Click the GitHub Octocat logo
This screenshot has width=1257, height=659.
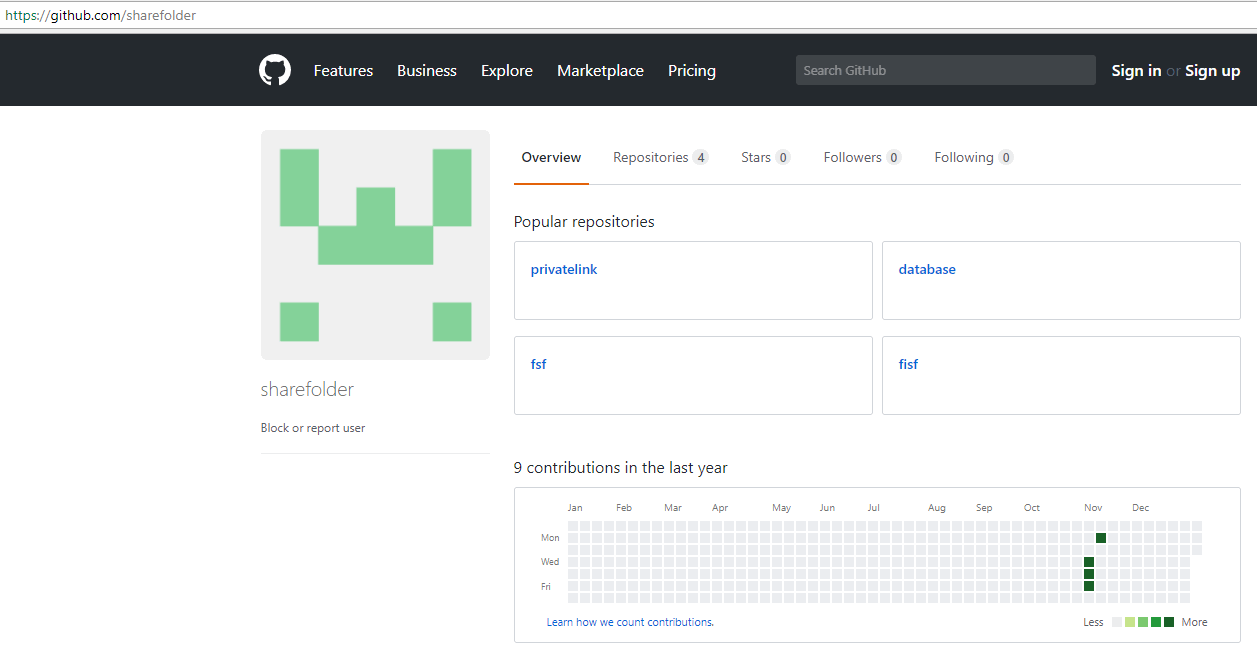275,70
